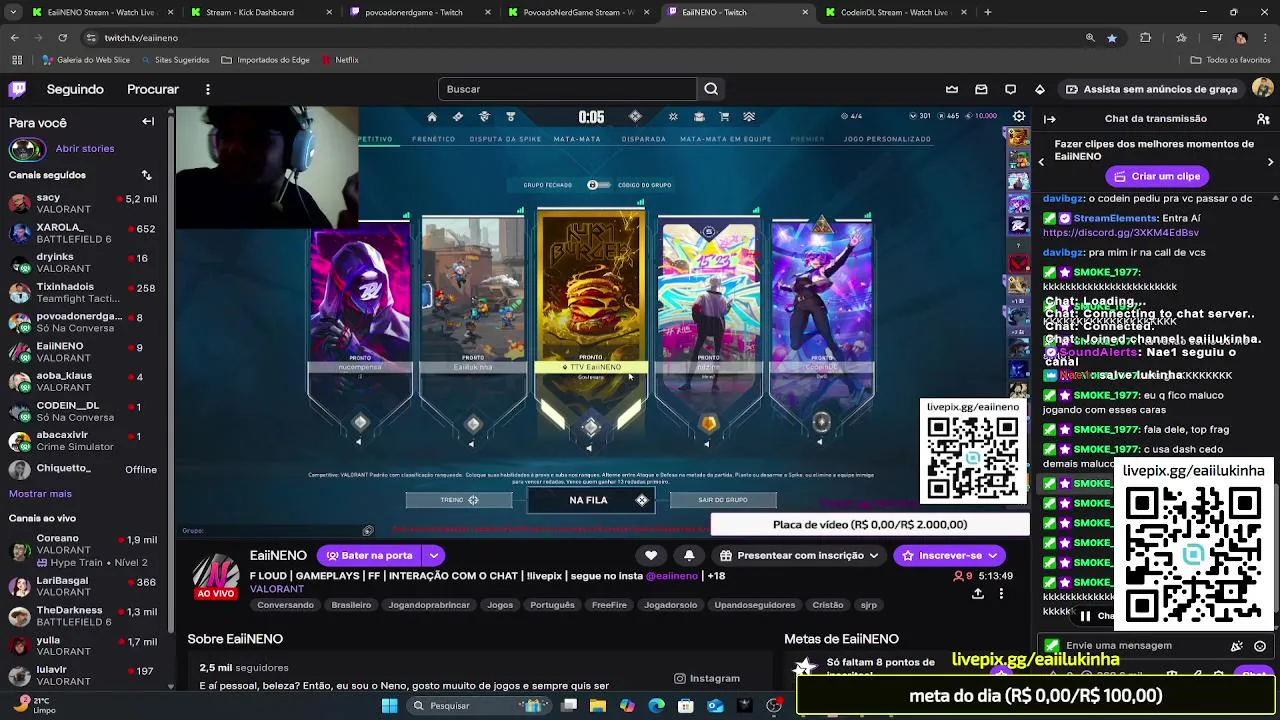Viewport: 1280px width, 720px height.
Task: Click SAIR DO GRUPO button
Action: point(722,500)
